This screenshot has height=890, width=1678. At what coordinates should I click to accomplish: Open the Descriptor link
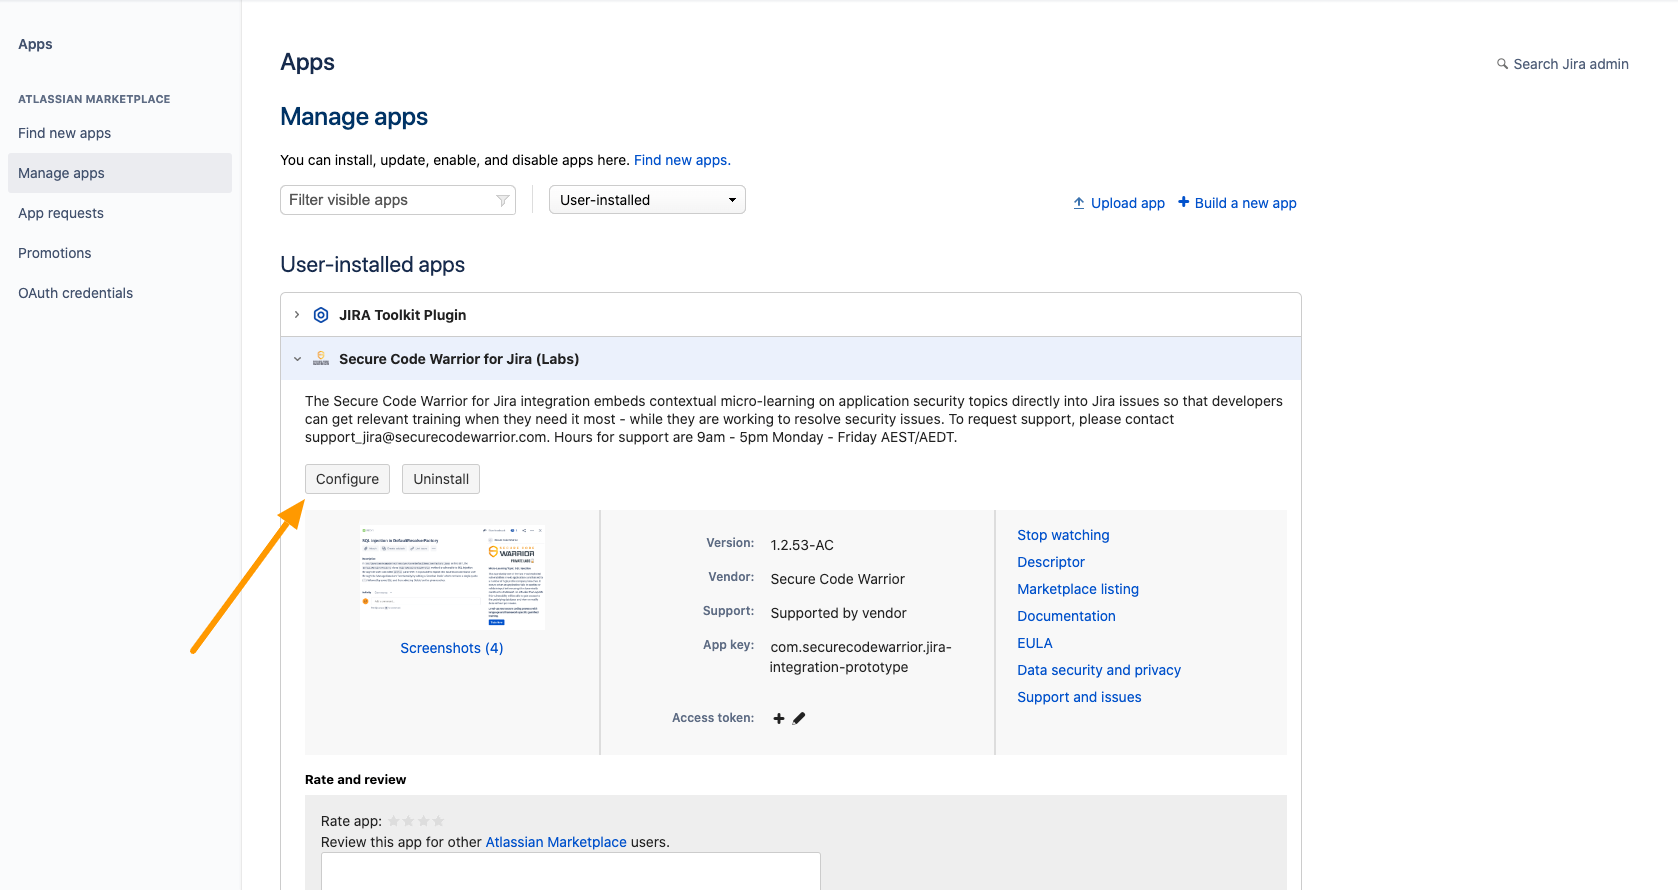[x=1051, y=562]
